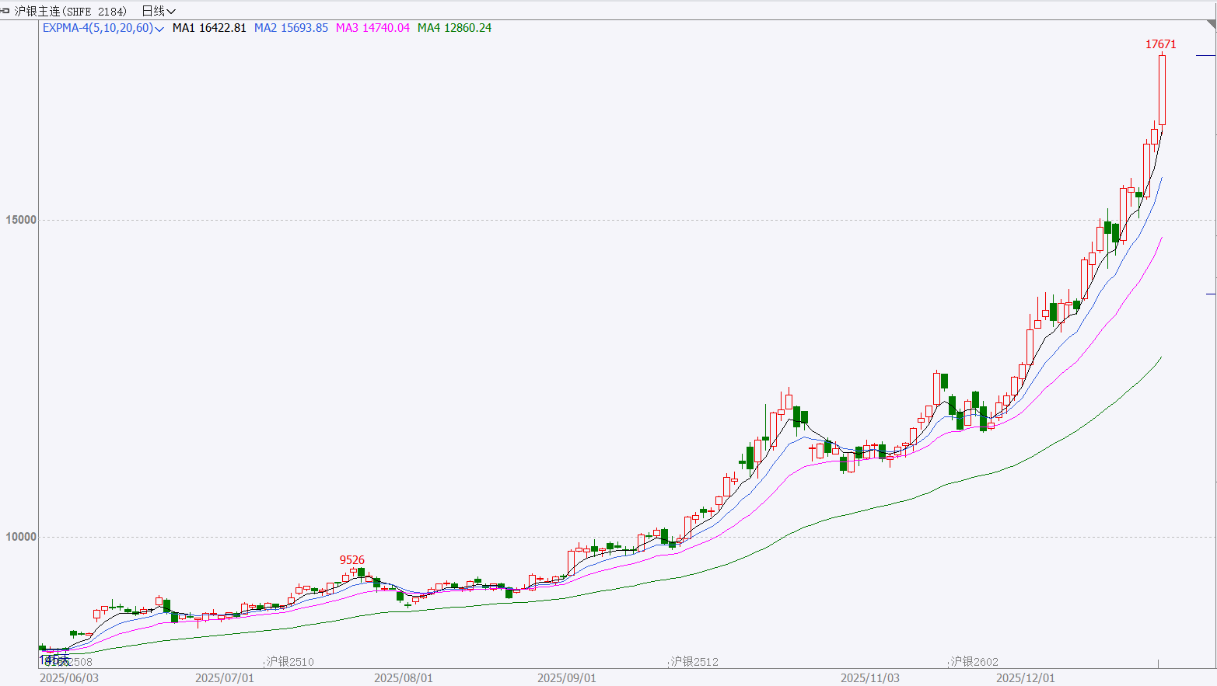The height and width of the screenshot is (686, 1217).
Task: Select the green MA4 12860.24 label
Action: point(454,28)
